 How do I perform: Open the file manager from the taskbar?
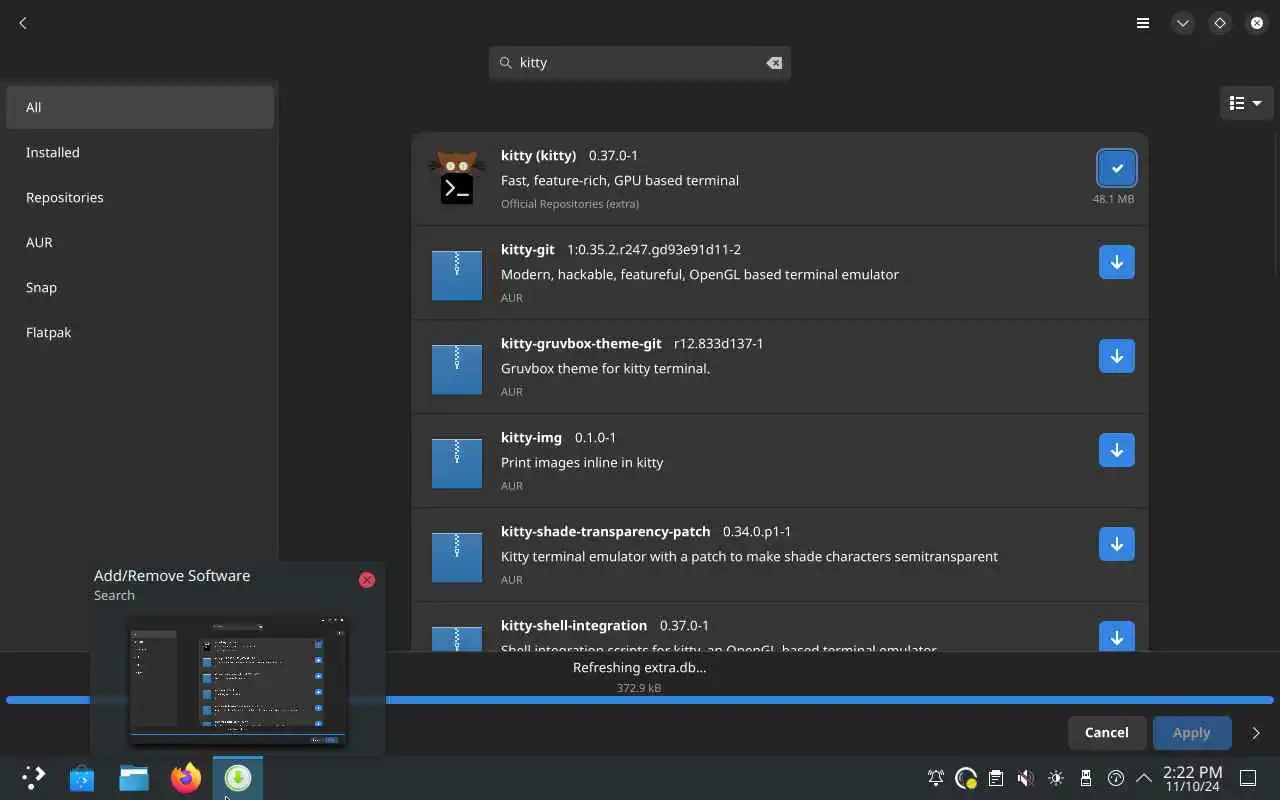(x=134, y=777)
